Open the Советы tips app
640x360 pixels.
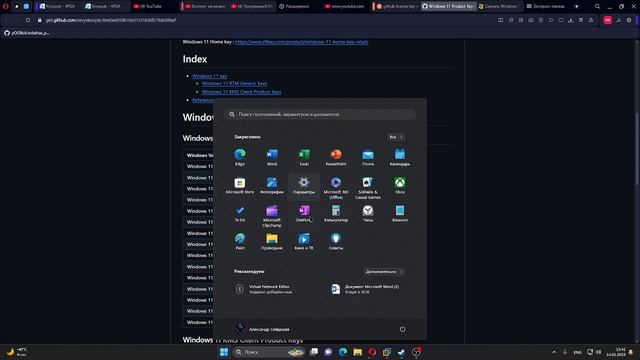(336, 241)
